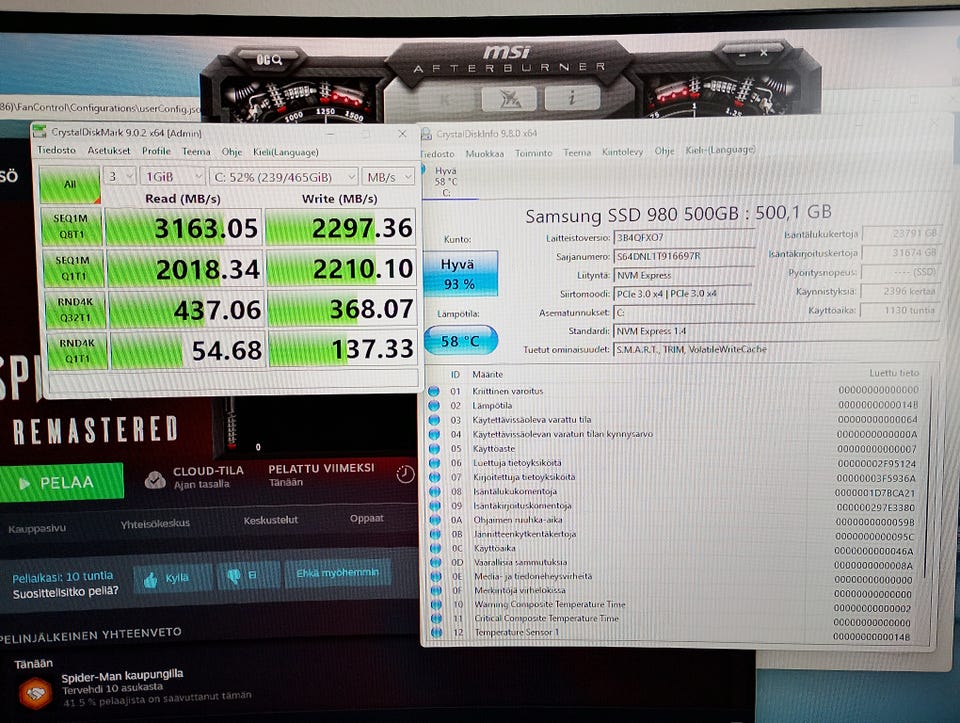Click the serial number field in CrystalDiskInfo
960x723 pixels.
tap(683, 257)
